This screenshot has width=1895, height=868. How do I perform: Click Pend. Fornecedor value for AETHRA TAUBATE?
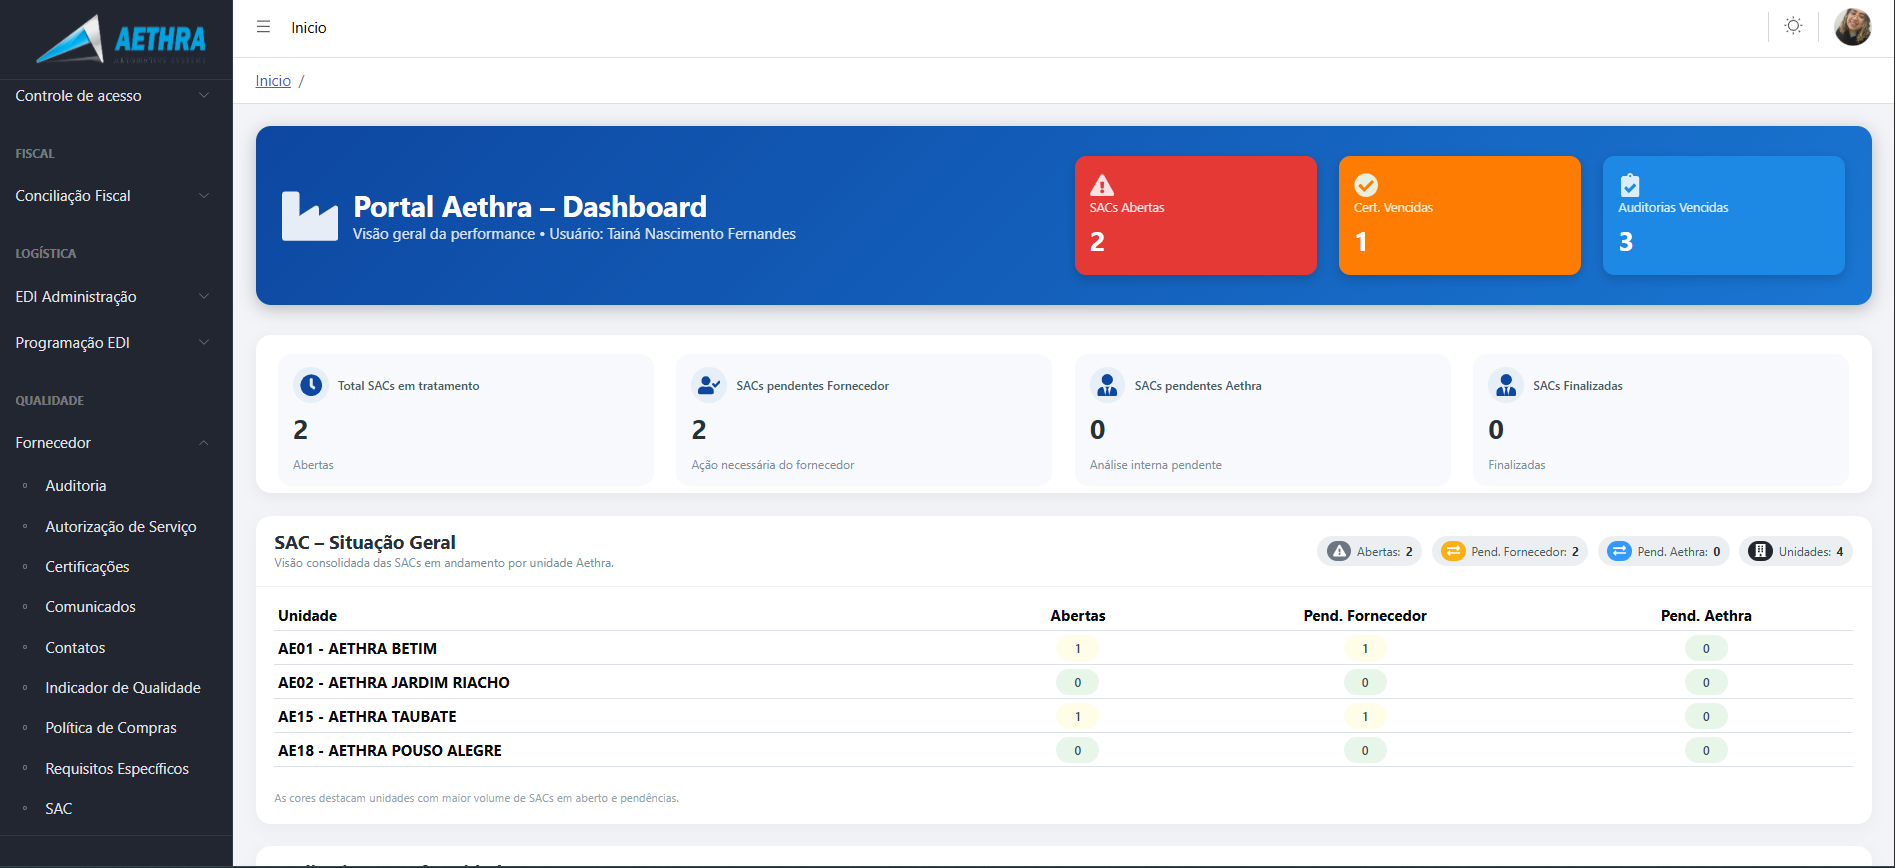1365,716
